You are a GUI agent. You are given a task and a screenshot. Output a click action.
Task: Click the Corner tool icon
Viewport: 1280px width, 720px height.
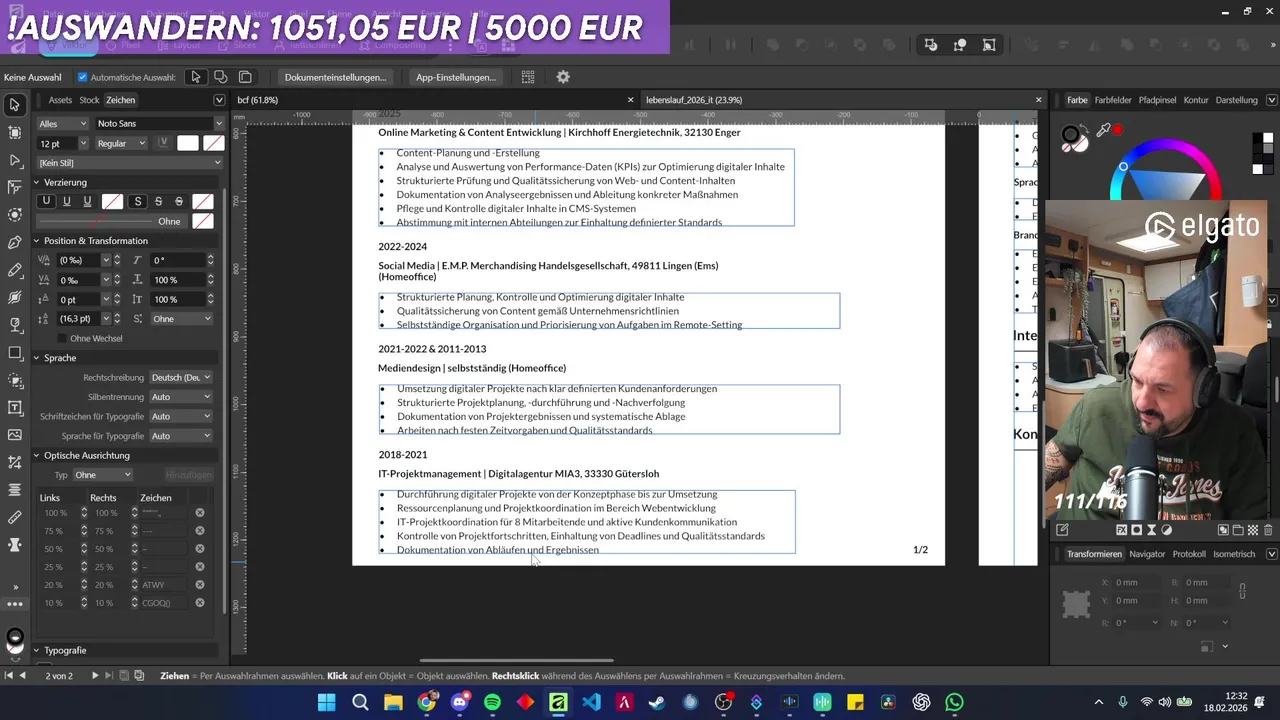pyautogui.click(x=14, y=187)
